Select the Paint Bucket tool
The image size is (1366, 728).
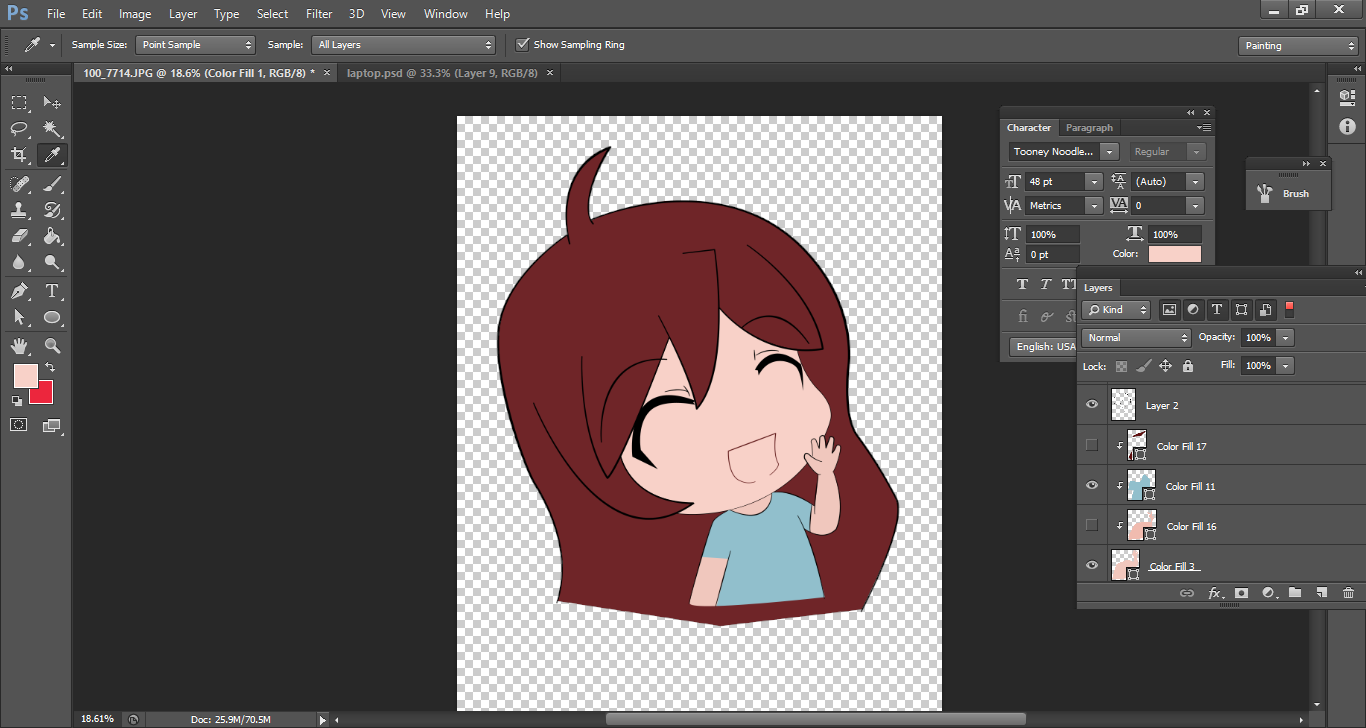(x=52, y=236)
